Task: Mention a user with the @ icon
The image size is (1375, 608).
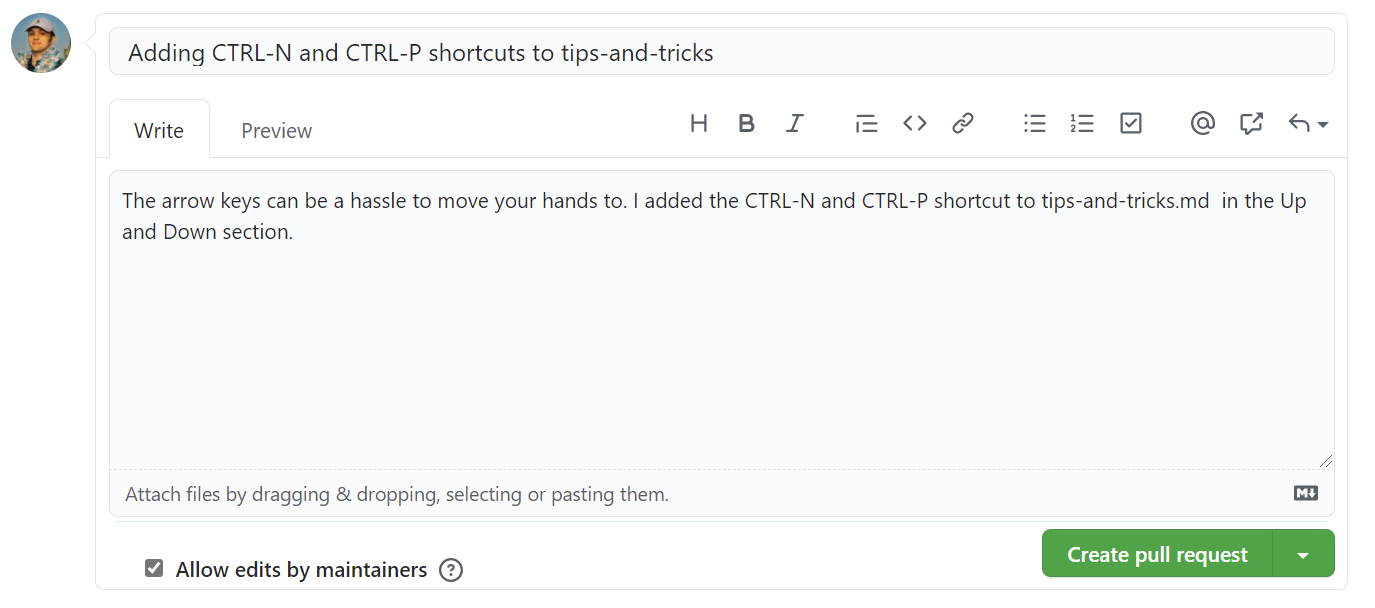Action: click(1203, 123)
